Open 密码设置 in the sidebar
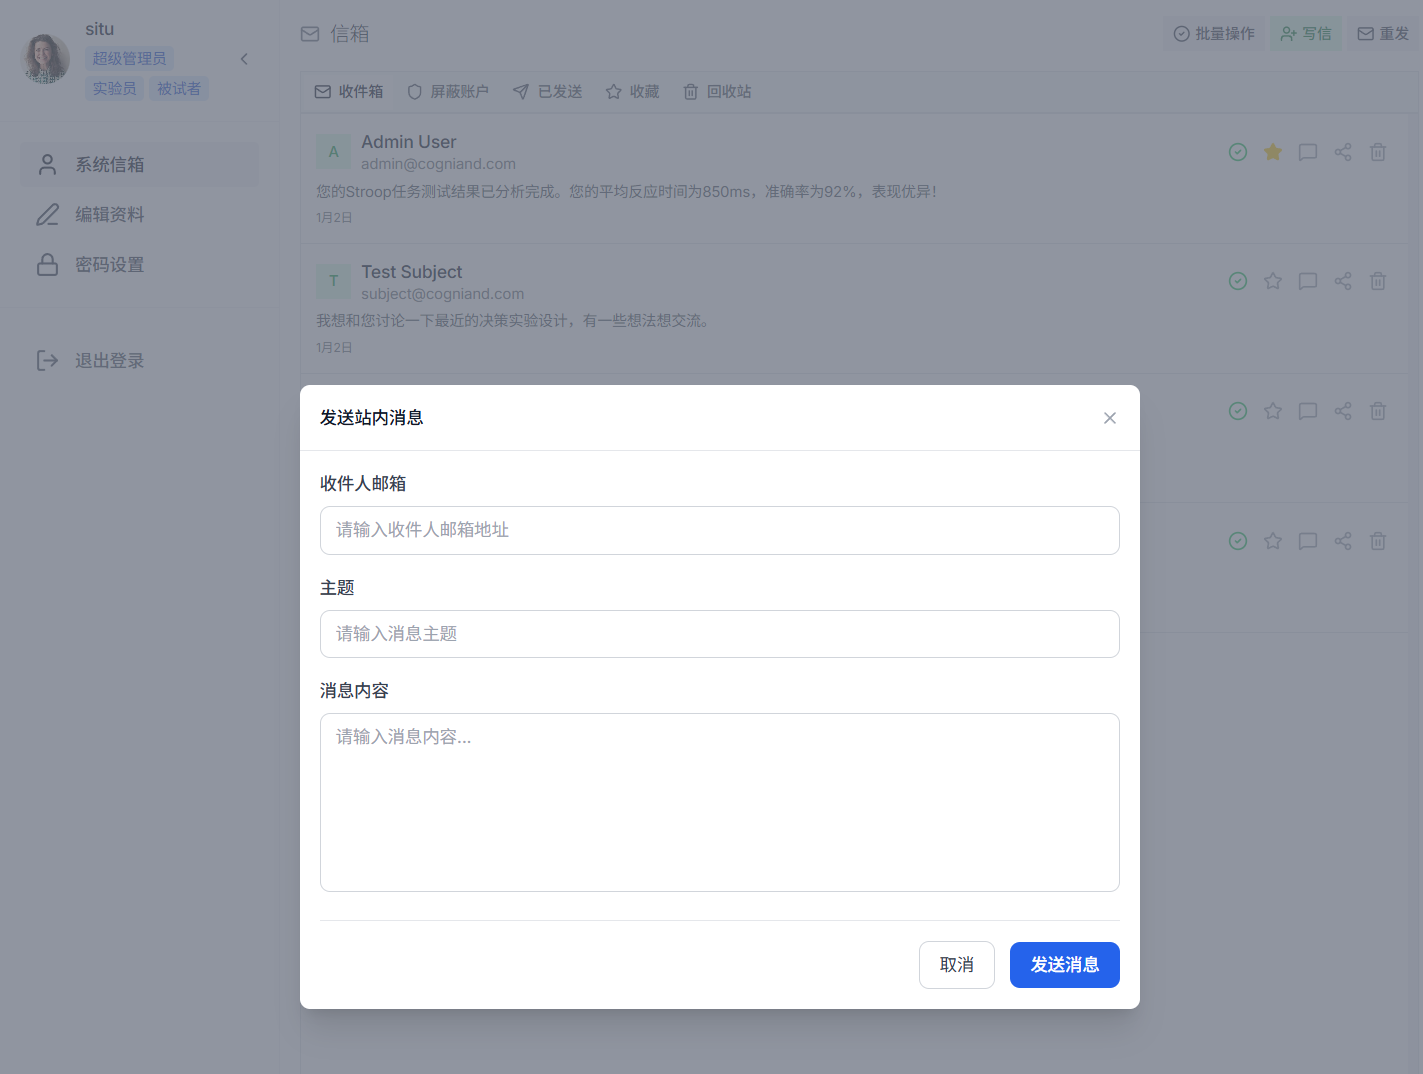Viewport: 1423px width, 1074px height. coord(140,265)
